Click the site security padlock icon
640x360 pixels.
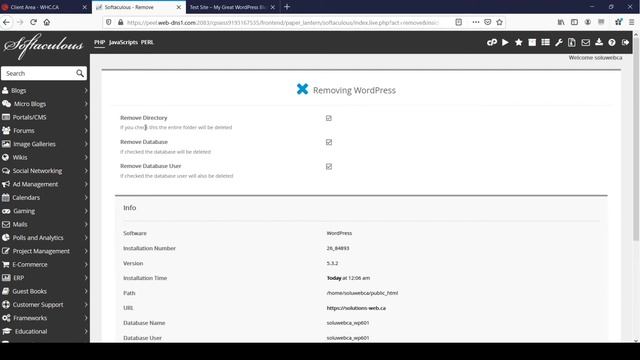(x=120, y=22)
